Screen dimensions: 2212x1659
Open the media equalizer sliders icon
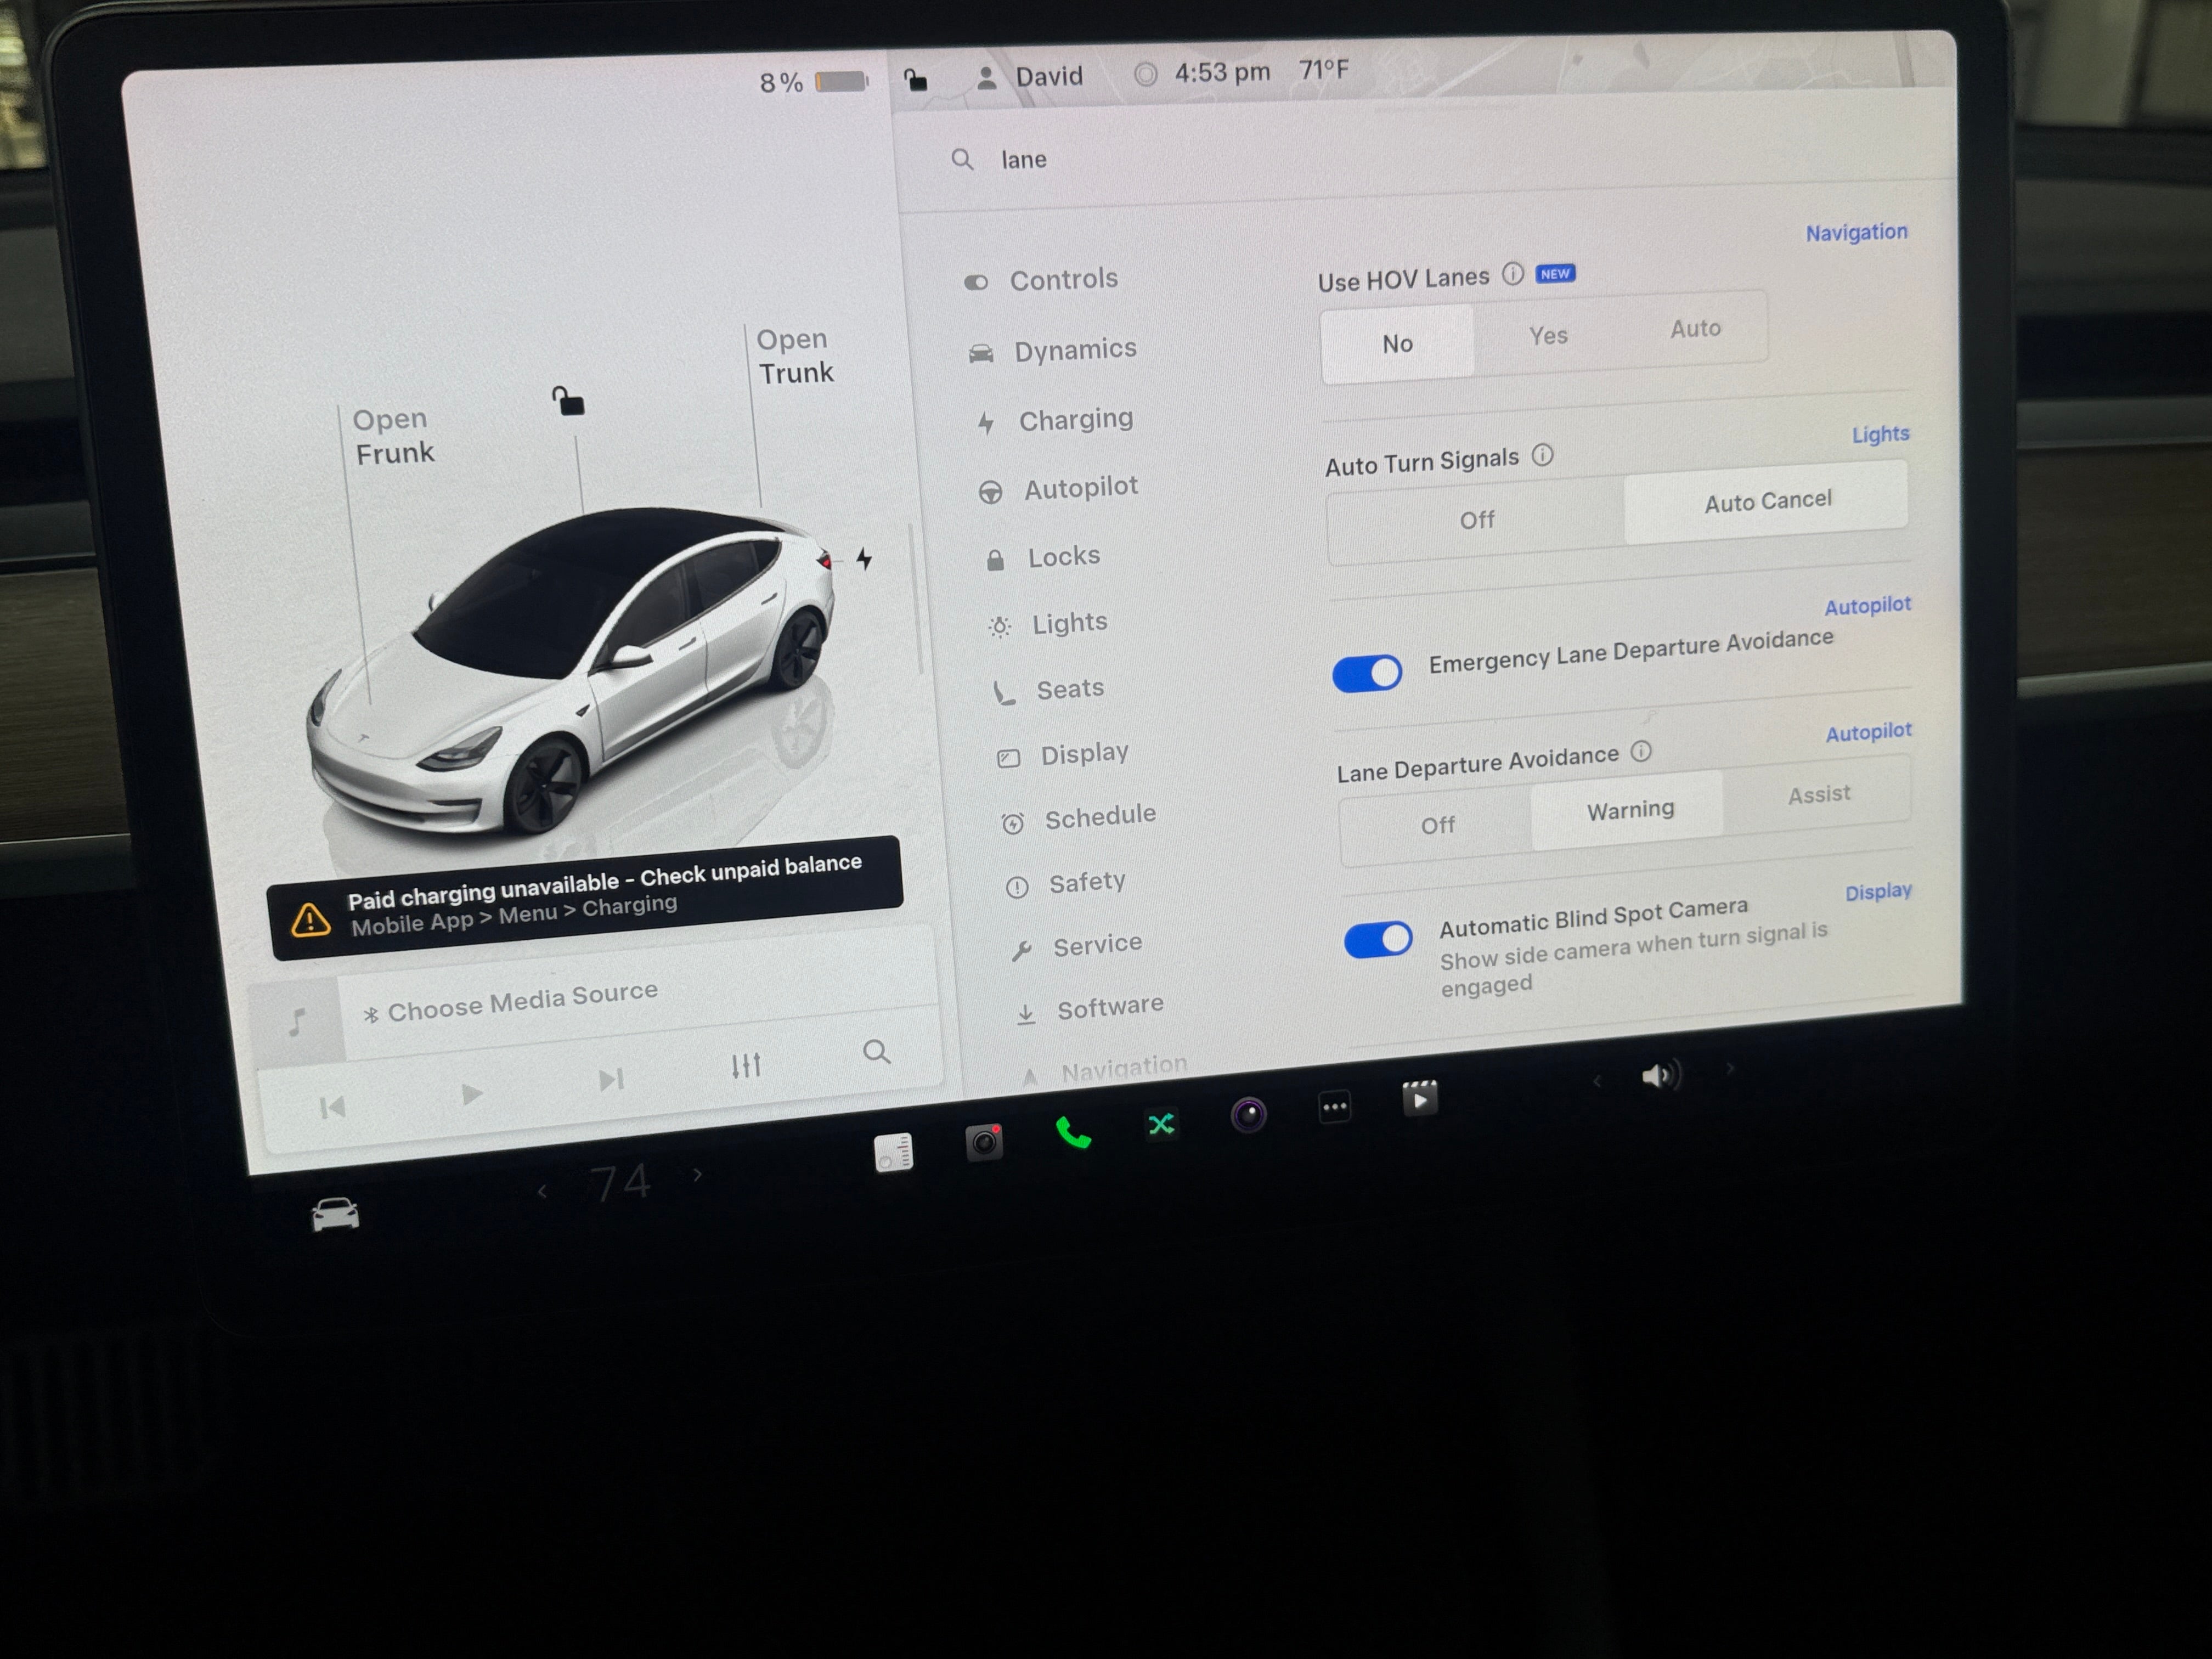pos(746,1066)
